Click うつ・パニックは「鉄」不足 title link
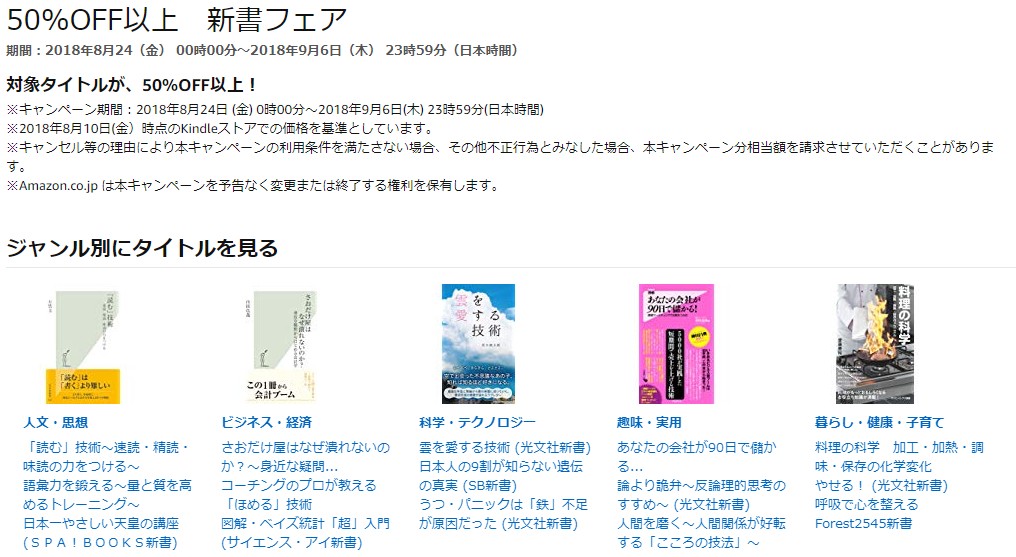The width and height of the screenshot is (1016, 557). click(503, 514)
